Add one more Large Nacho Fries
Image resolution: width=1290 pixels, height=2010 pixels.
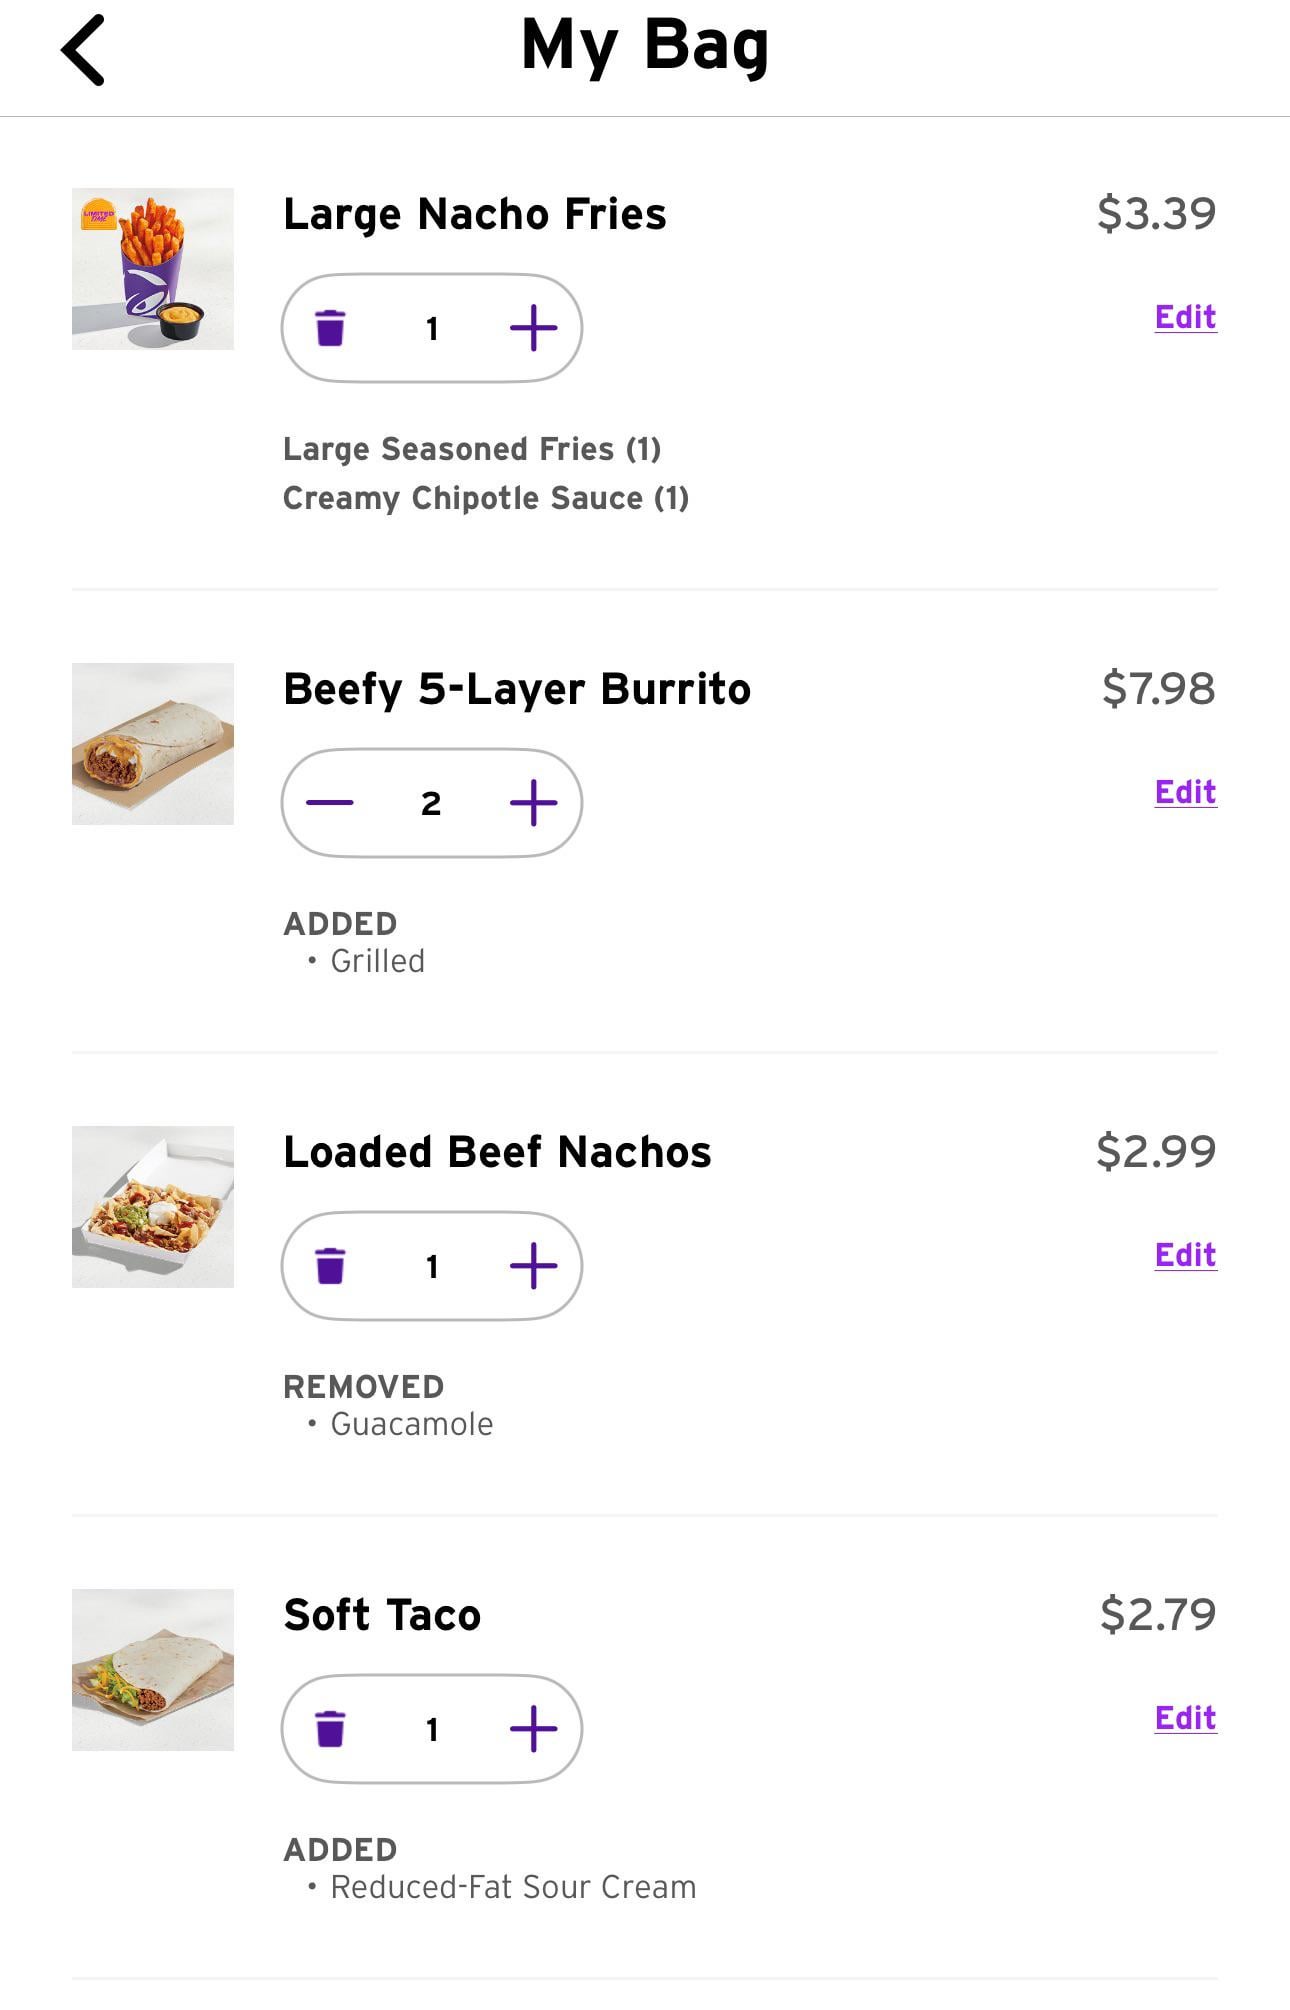(x=533, y=328)
